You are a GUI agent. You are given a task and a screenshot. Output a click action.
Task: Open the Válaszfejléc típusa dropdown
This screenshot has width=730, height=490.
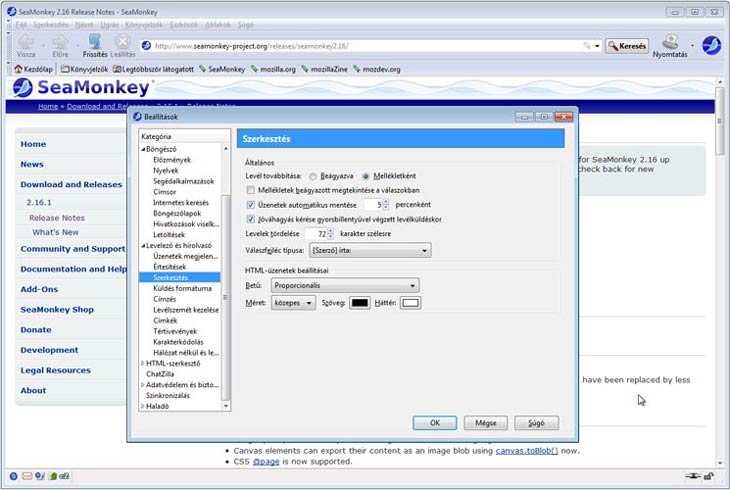click(370, 250)
